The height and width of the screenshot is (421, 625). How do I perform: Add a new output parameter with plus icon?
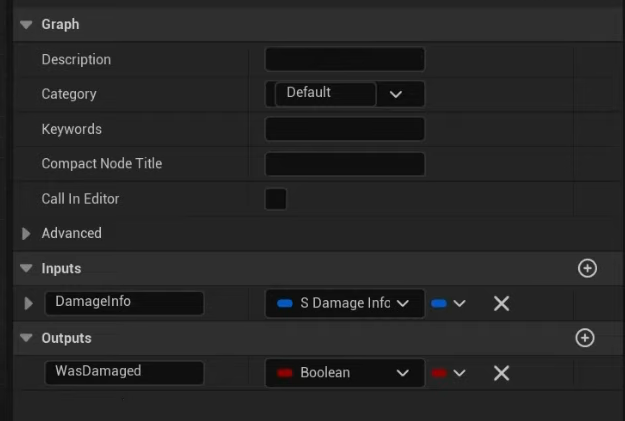[585, 338]
